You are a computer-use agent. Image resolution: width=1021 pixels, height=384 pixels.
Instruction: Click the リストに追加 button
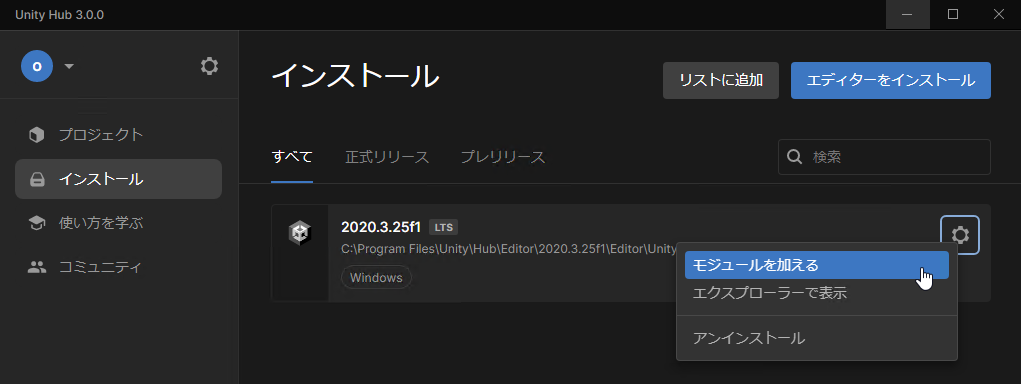721,81
